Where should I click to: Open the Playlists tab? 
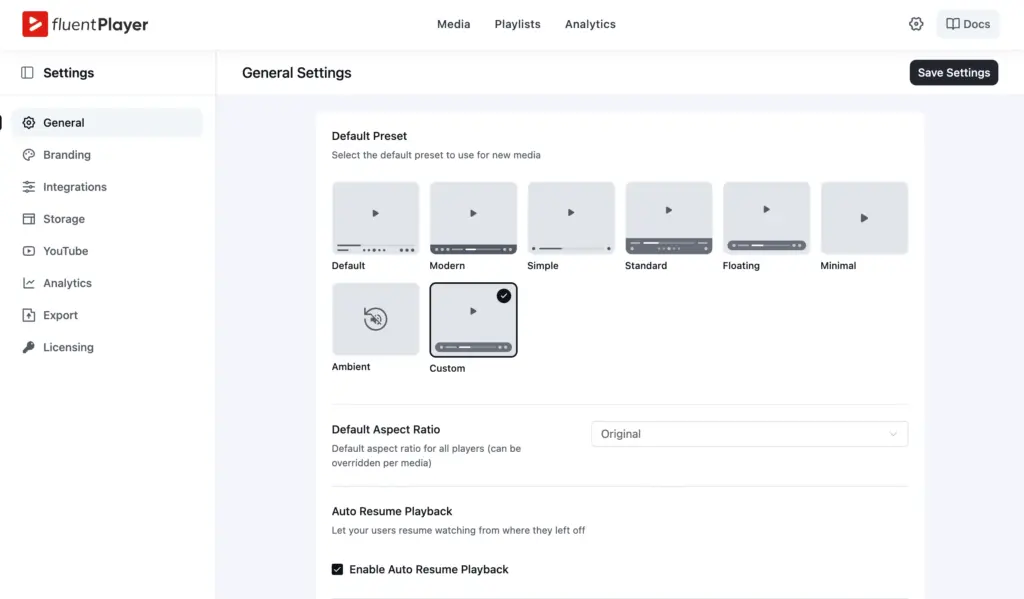click(517, 24)
